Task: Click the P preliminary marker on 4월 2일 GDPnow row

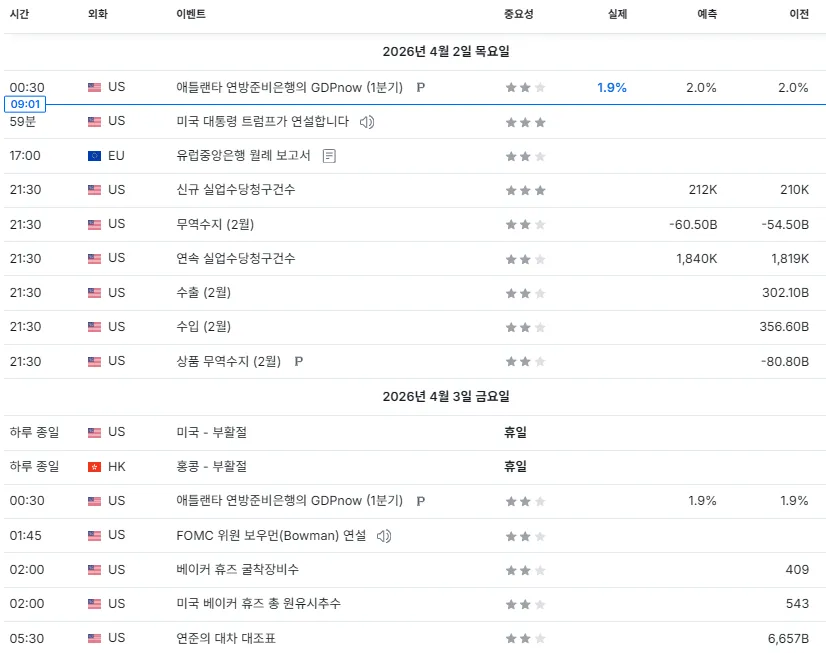Action: (420, 87)
